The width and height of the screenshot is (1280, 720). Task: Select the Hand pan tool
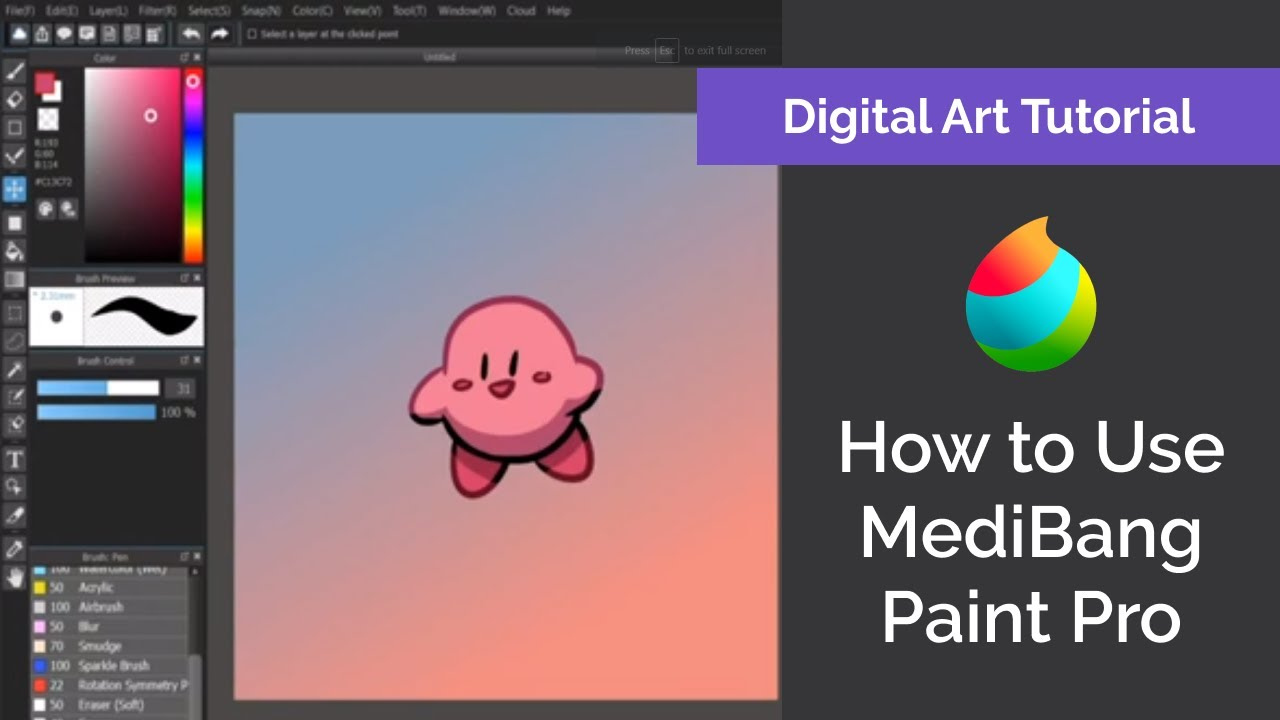pyautogui.click(x=15, y=577)
